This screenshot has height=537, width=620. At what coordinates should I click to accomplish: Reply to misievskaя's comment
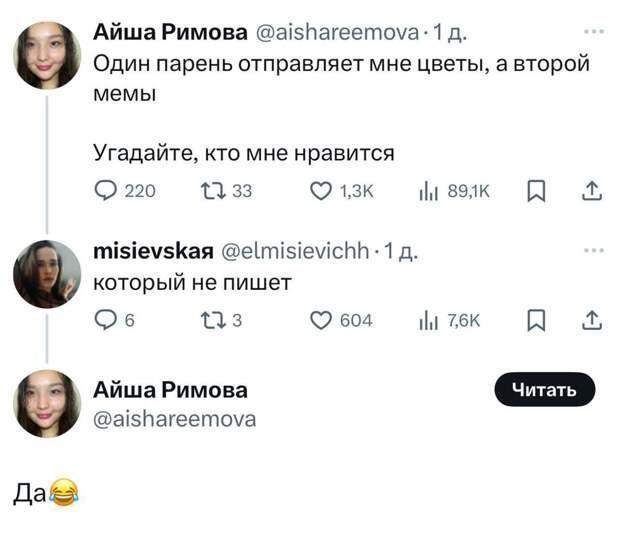point(105,320)
